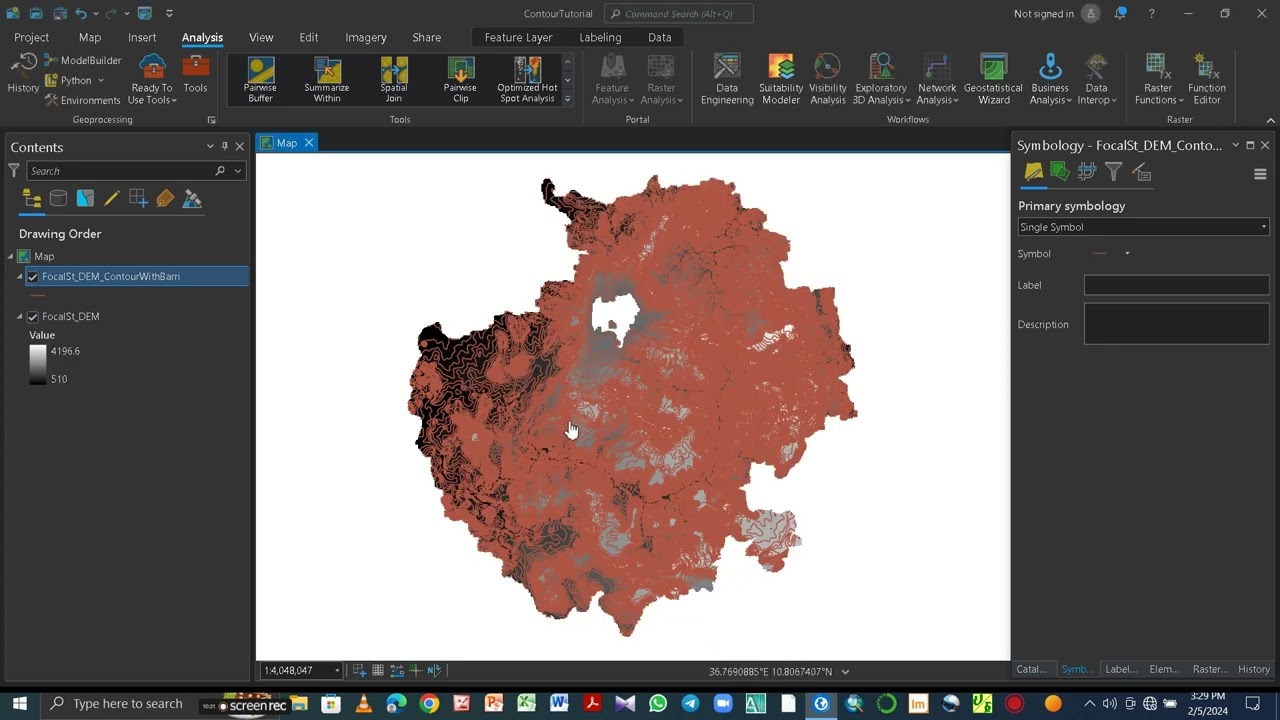Collapse the Map node in Contents
This screenshot has width=1280, height=720.
point(10,257)
